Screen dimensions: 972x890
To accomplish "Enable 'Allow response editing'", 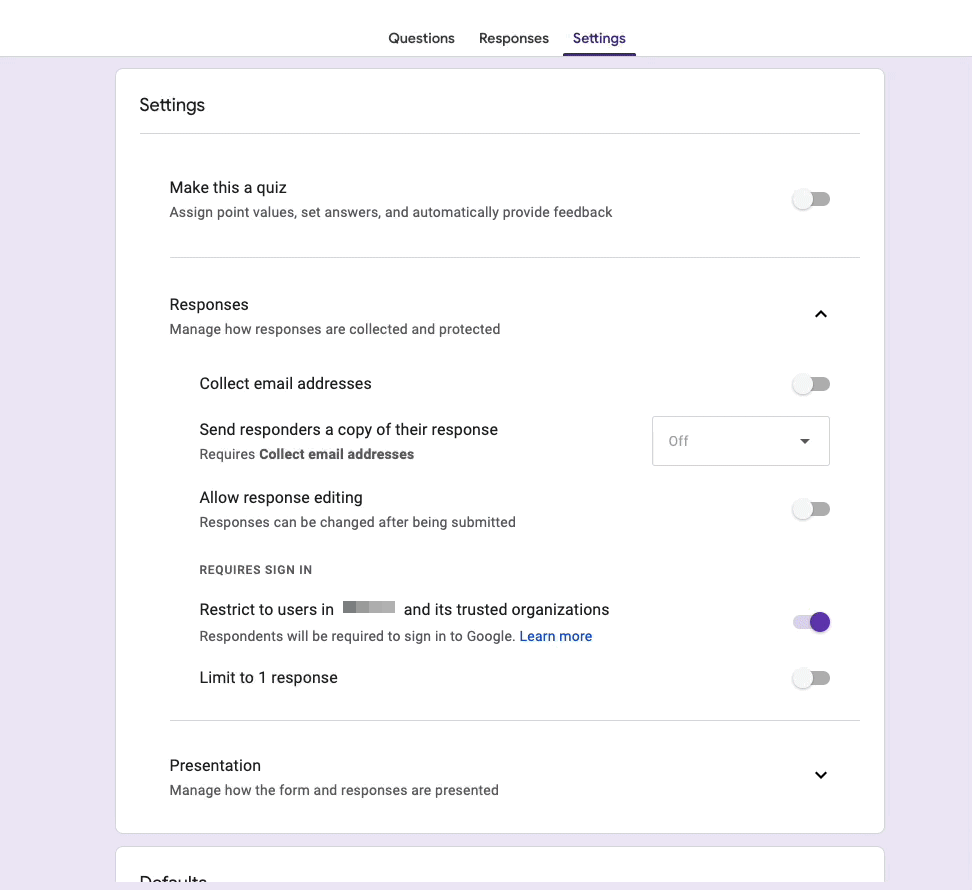I will [810, 509].
